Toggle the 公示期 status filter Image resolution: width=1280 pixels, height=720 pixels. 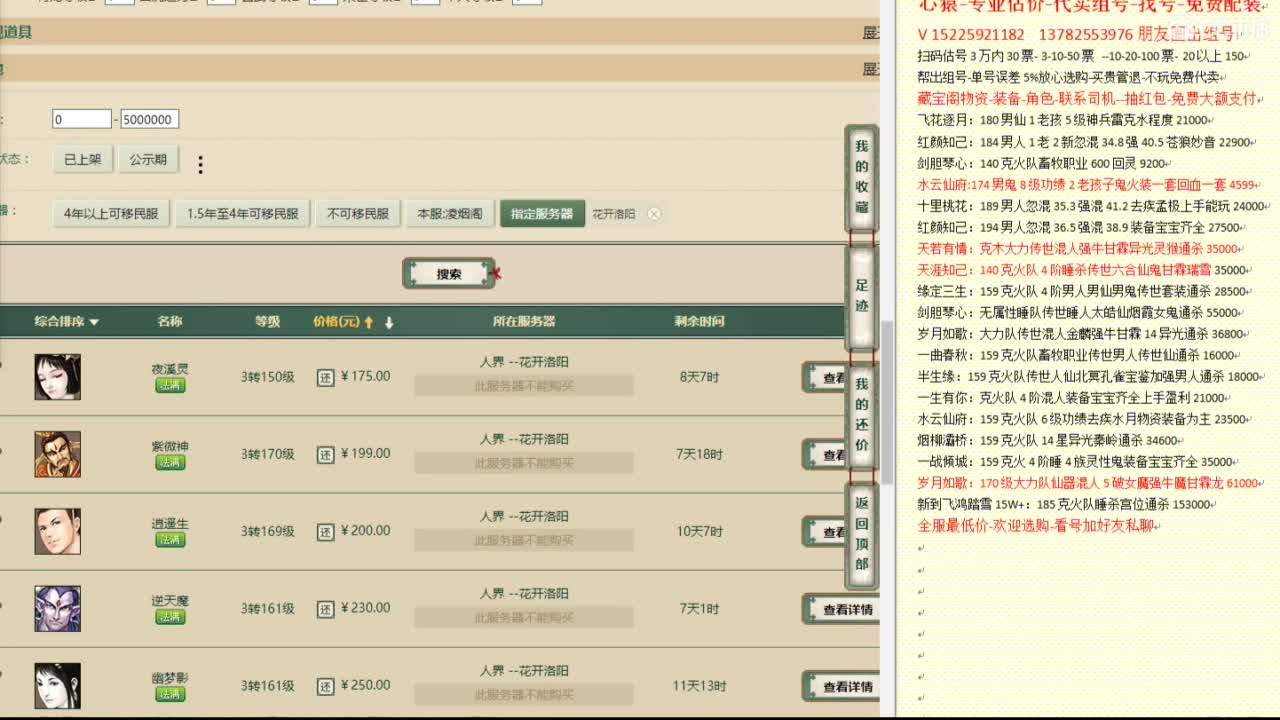tap(148, 158)
